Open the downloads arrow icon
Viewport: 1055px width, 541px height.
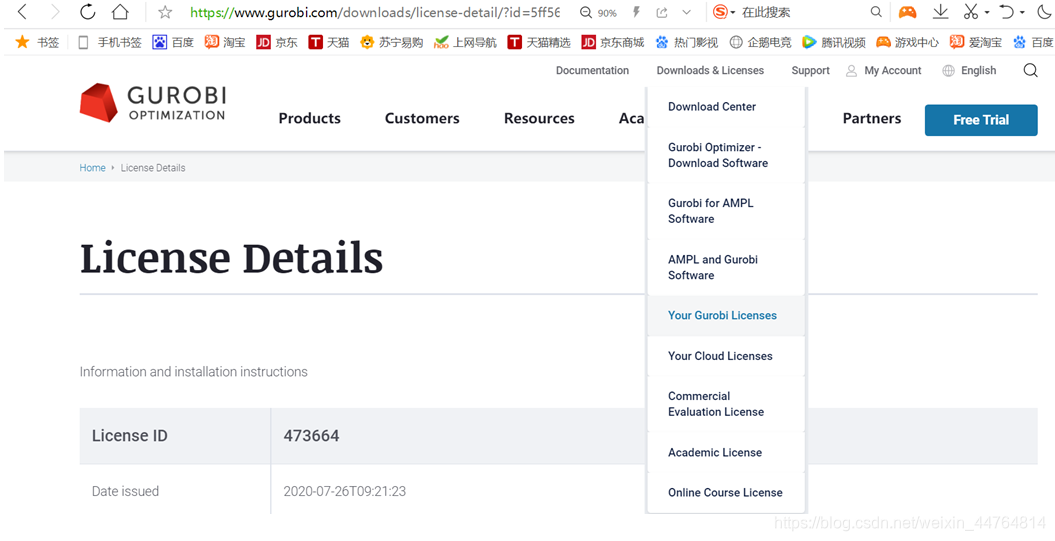click(x=941, y=12)
